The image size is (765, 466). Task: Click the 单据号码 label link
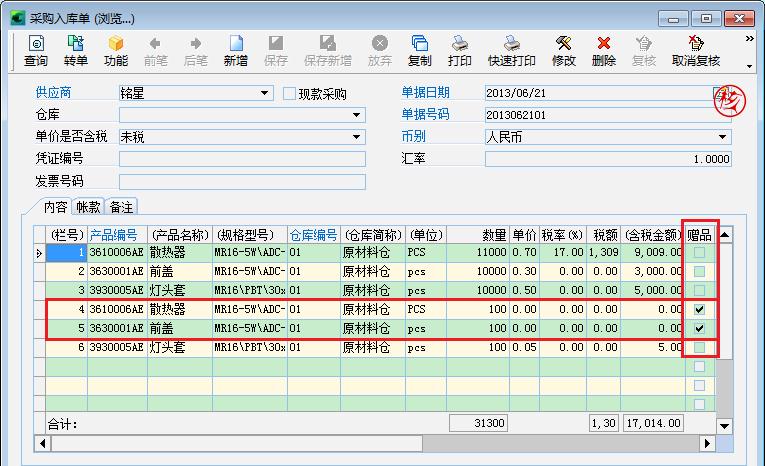click(425, 114)
